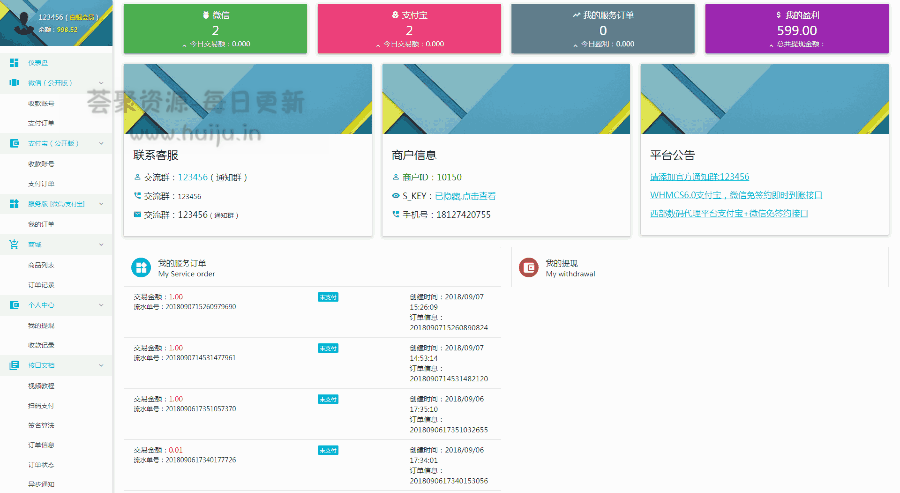The height and width of the screenshot is (493, 900).
Task: Open 收款账号 under the 支付宝 section
Action: point(41,164)
